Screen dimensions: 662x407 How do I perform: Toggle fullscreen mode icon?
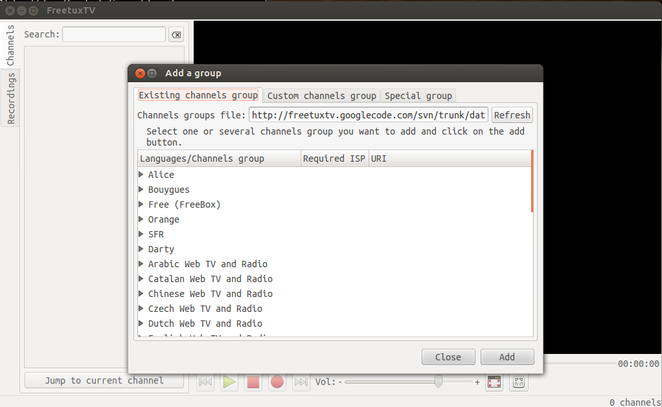[494, 382]
